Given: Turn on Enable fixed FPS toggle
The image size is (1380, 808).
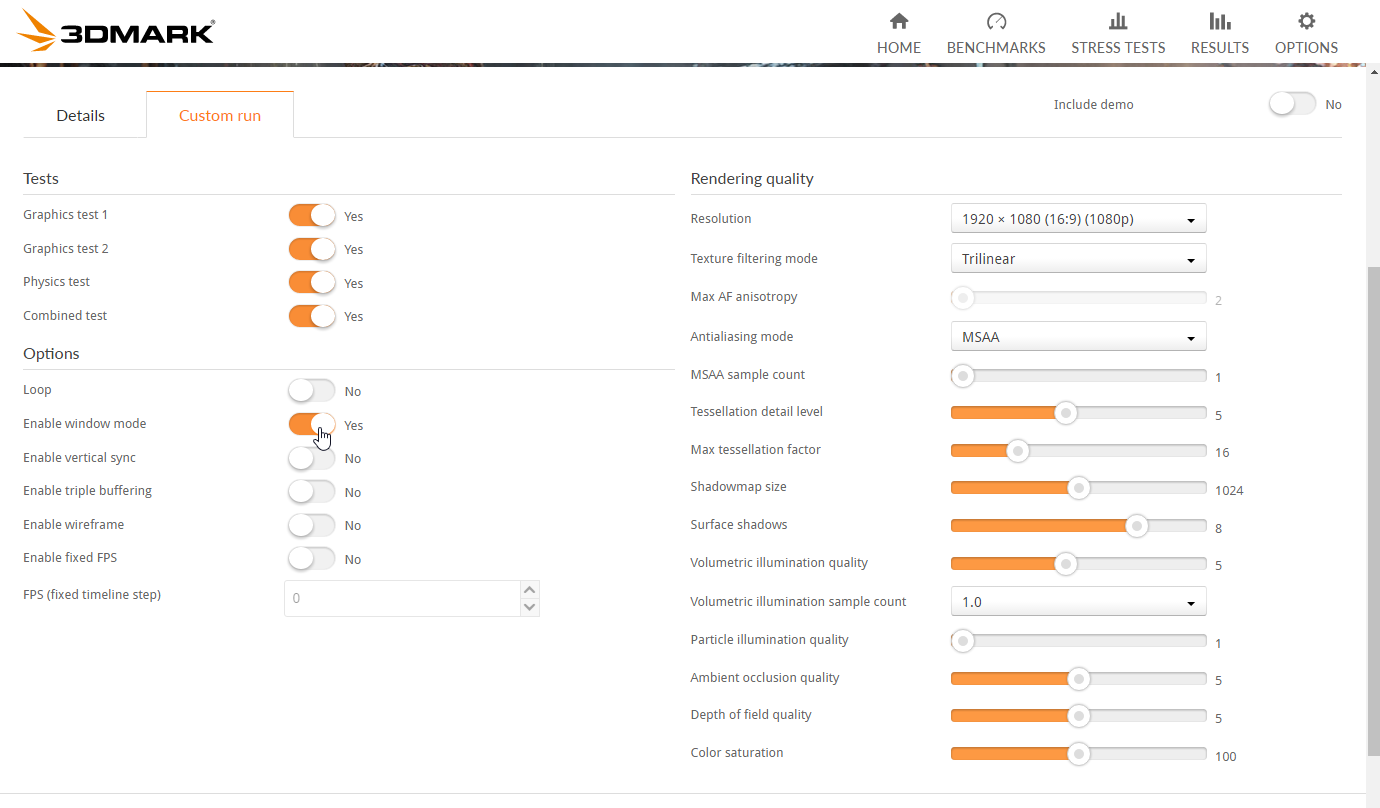Looking at the screenshot, I should tap(312, 558).
